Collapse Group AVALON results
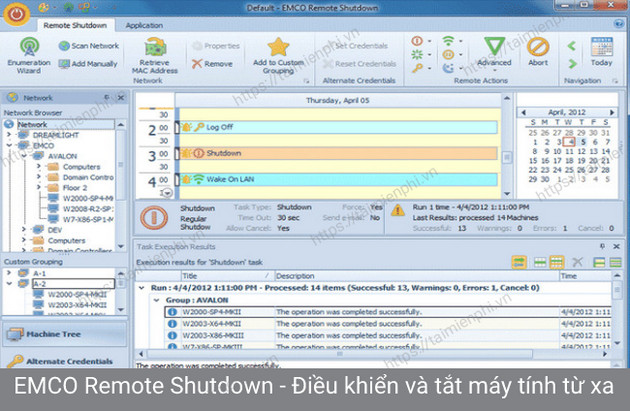Image resolution: width=630 pixels, height=411 pixels. pyautogui.click(x=157, y=300)
